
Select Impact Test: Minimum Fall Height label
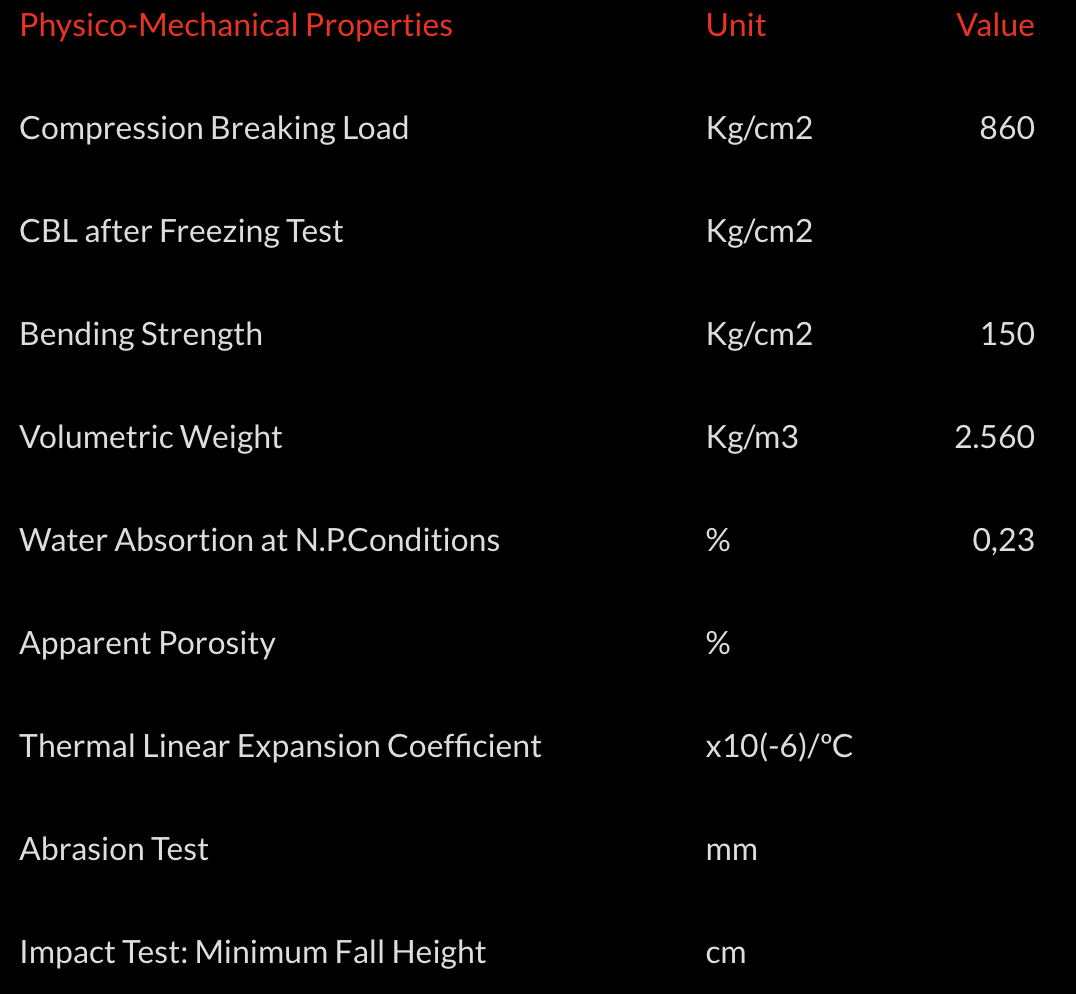point(252,952)
